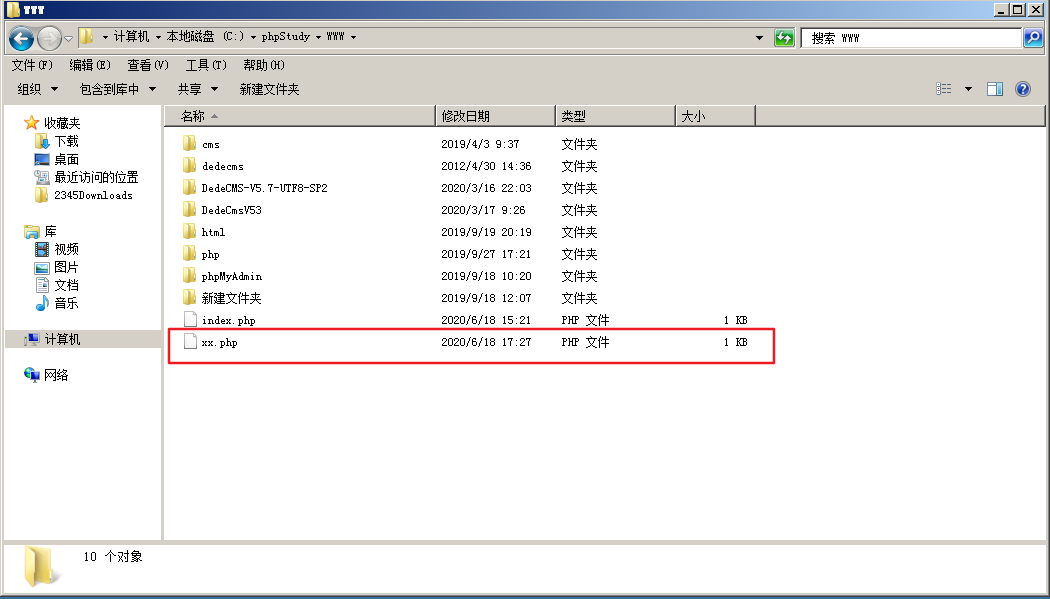
Task: Open the 工具(T) menu
Action: point(206,65)
